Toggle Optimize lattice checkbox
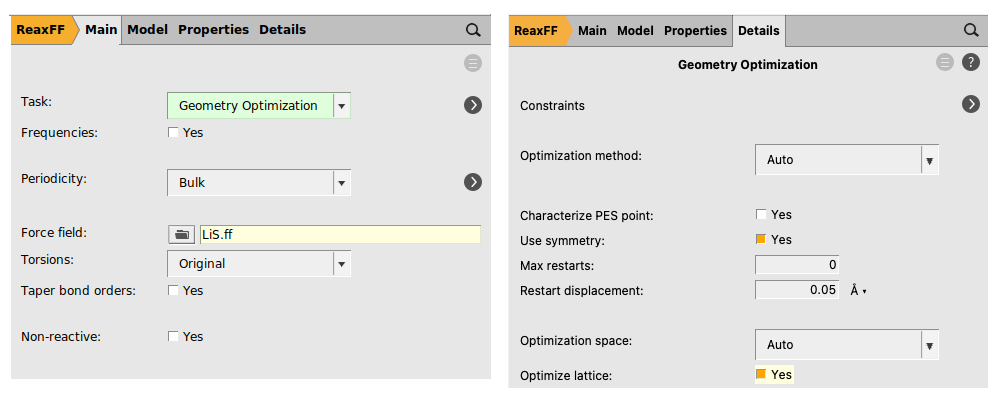1006x401 pixels. (x=761, y=374)
